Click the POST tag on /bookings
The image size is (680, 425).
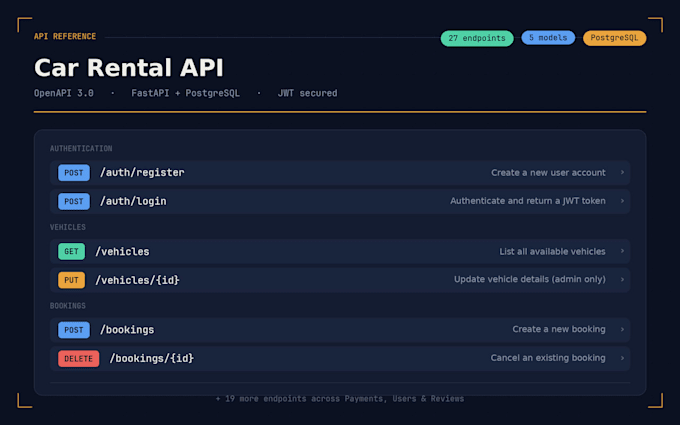74,330
